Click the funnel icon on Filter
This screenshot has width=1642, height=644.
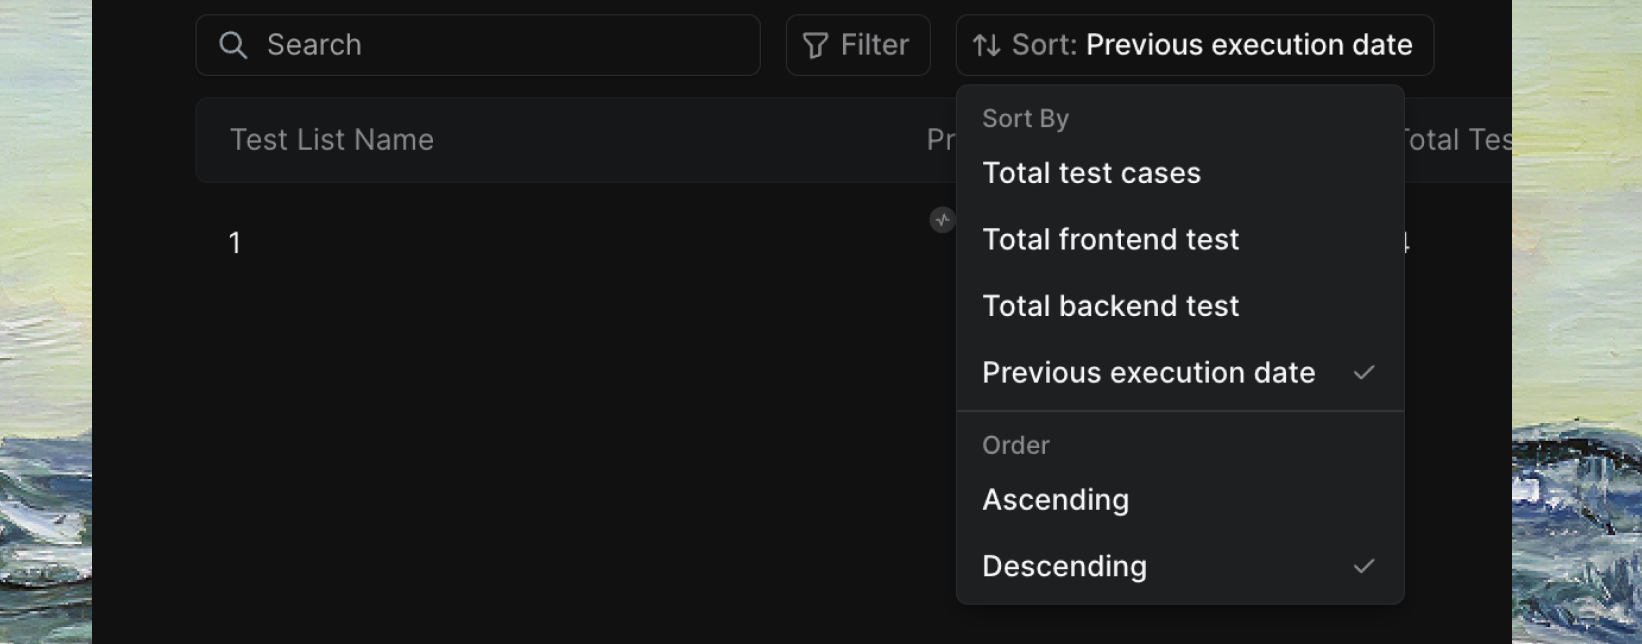click(816, 45)
